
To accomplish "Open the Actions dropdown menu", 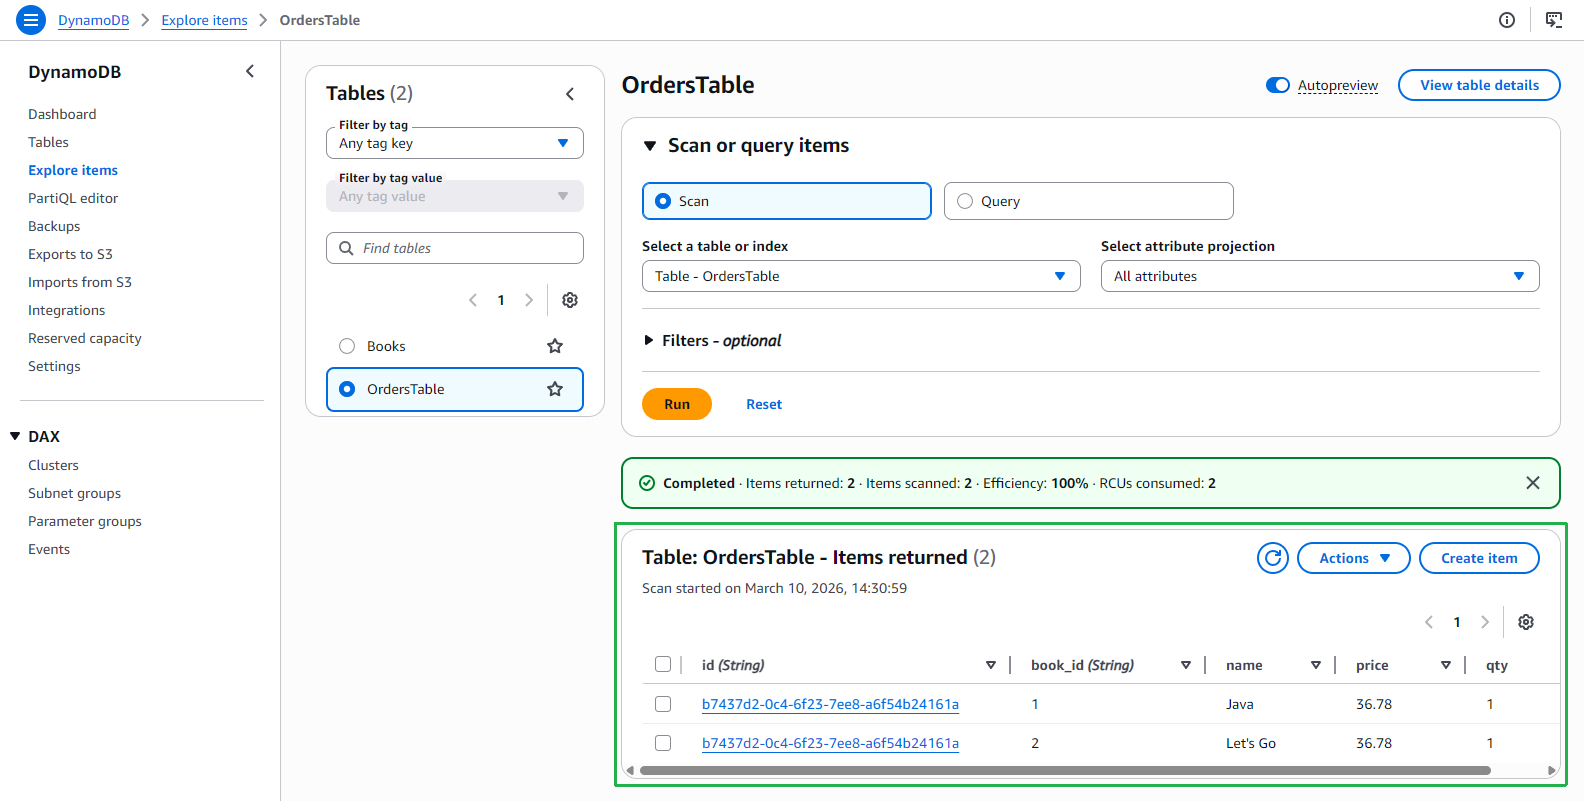I will pos(1354,558).
